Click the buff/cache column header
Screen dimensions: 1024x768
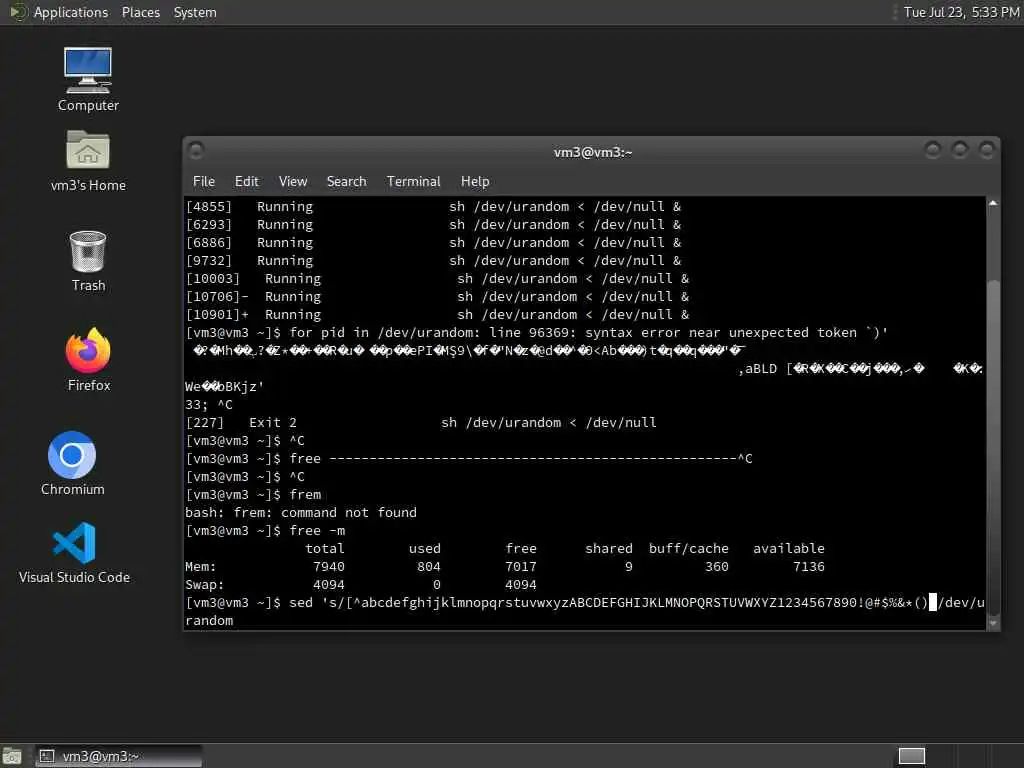pos(688,549)
